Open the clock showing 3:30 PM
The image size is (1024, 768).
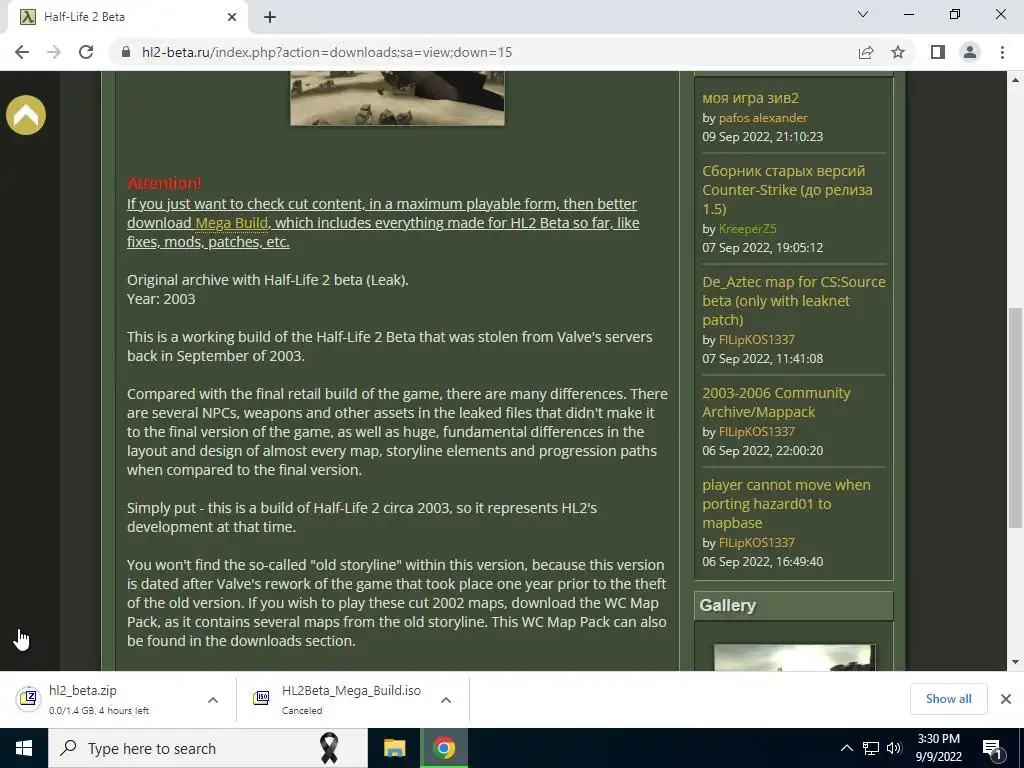pyautogui.click(x=938, y=748)
